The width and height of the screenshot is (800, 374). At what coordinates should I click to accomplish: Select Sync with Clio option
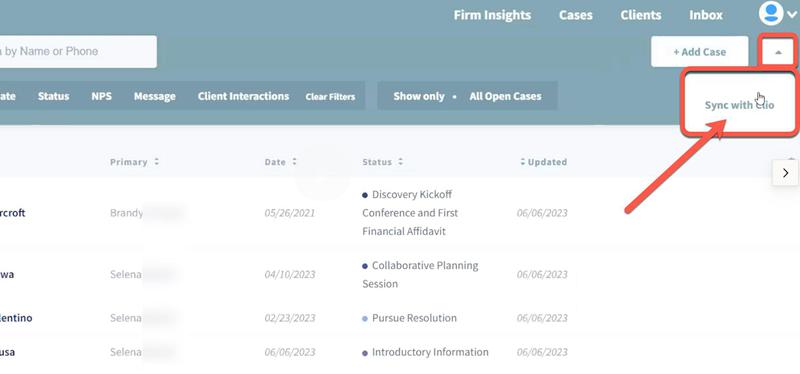coord(739,105)
